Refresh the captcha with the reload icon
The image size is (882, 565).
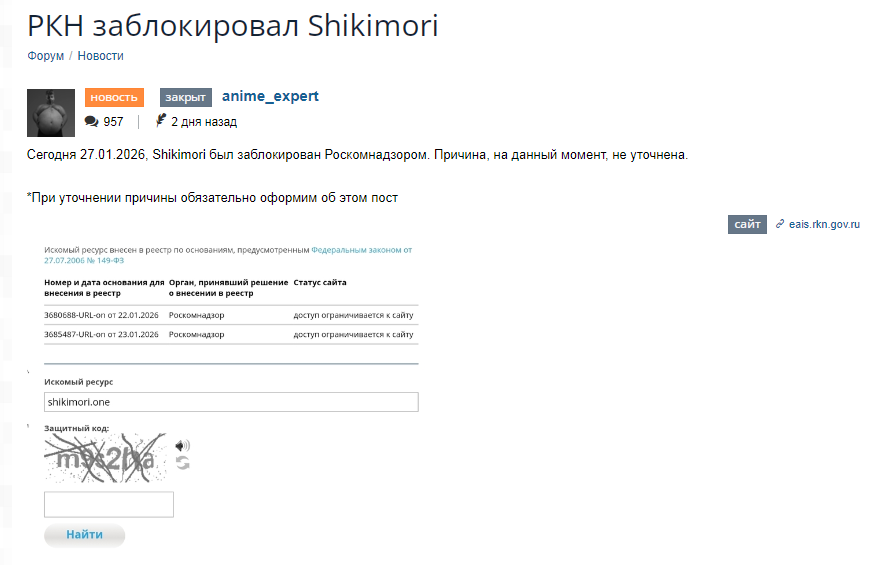(181, 463)
